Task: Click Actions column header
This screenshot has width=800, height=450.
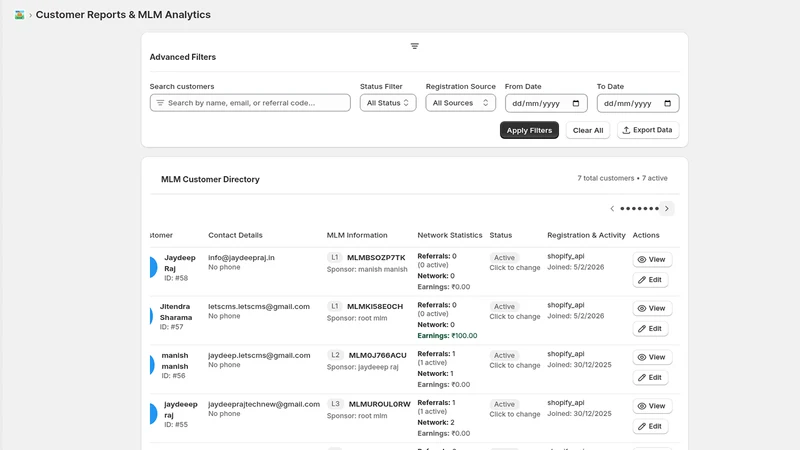Action: pos(646,235)
